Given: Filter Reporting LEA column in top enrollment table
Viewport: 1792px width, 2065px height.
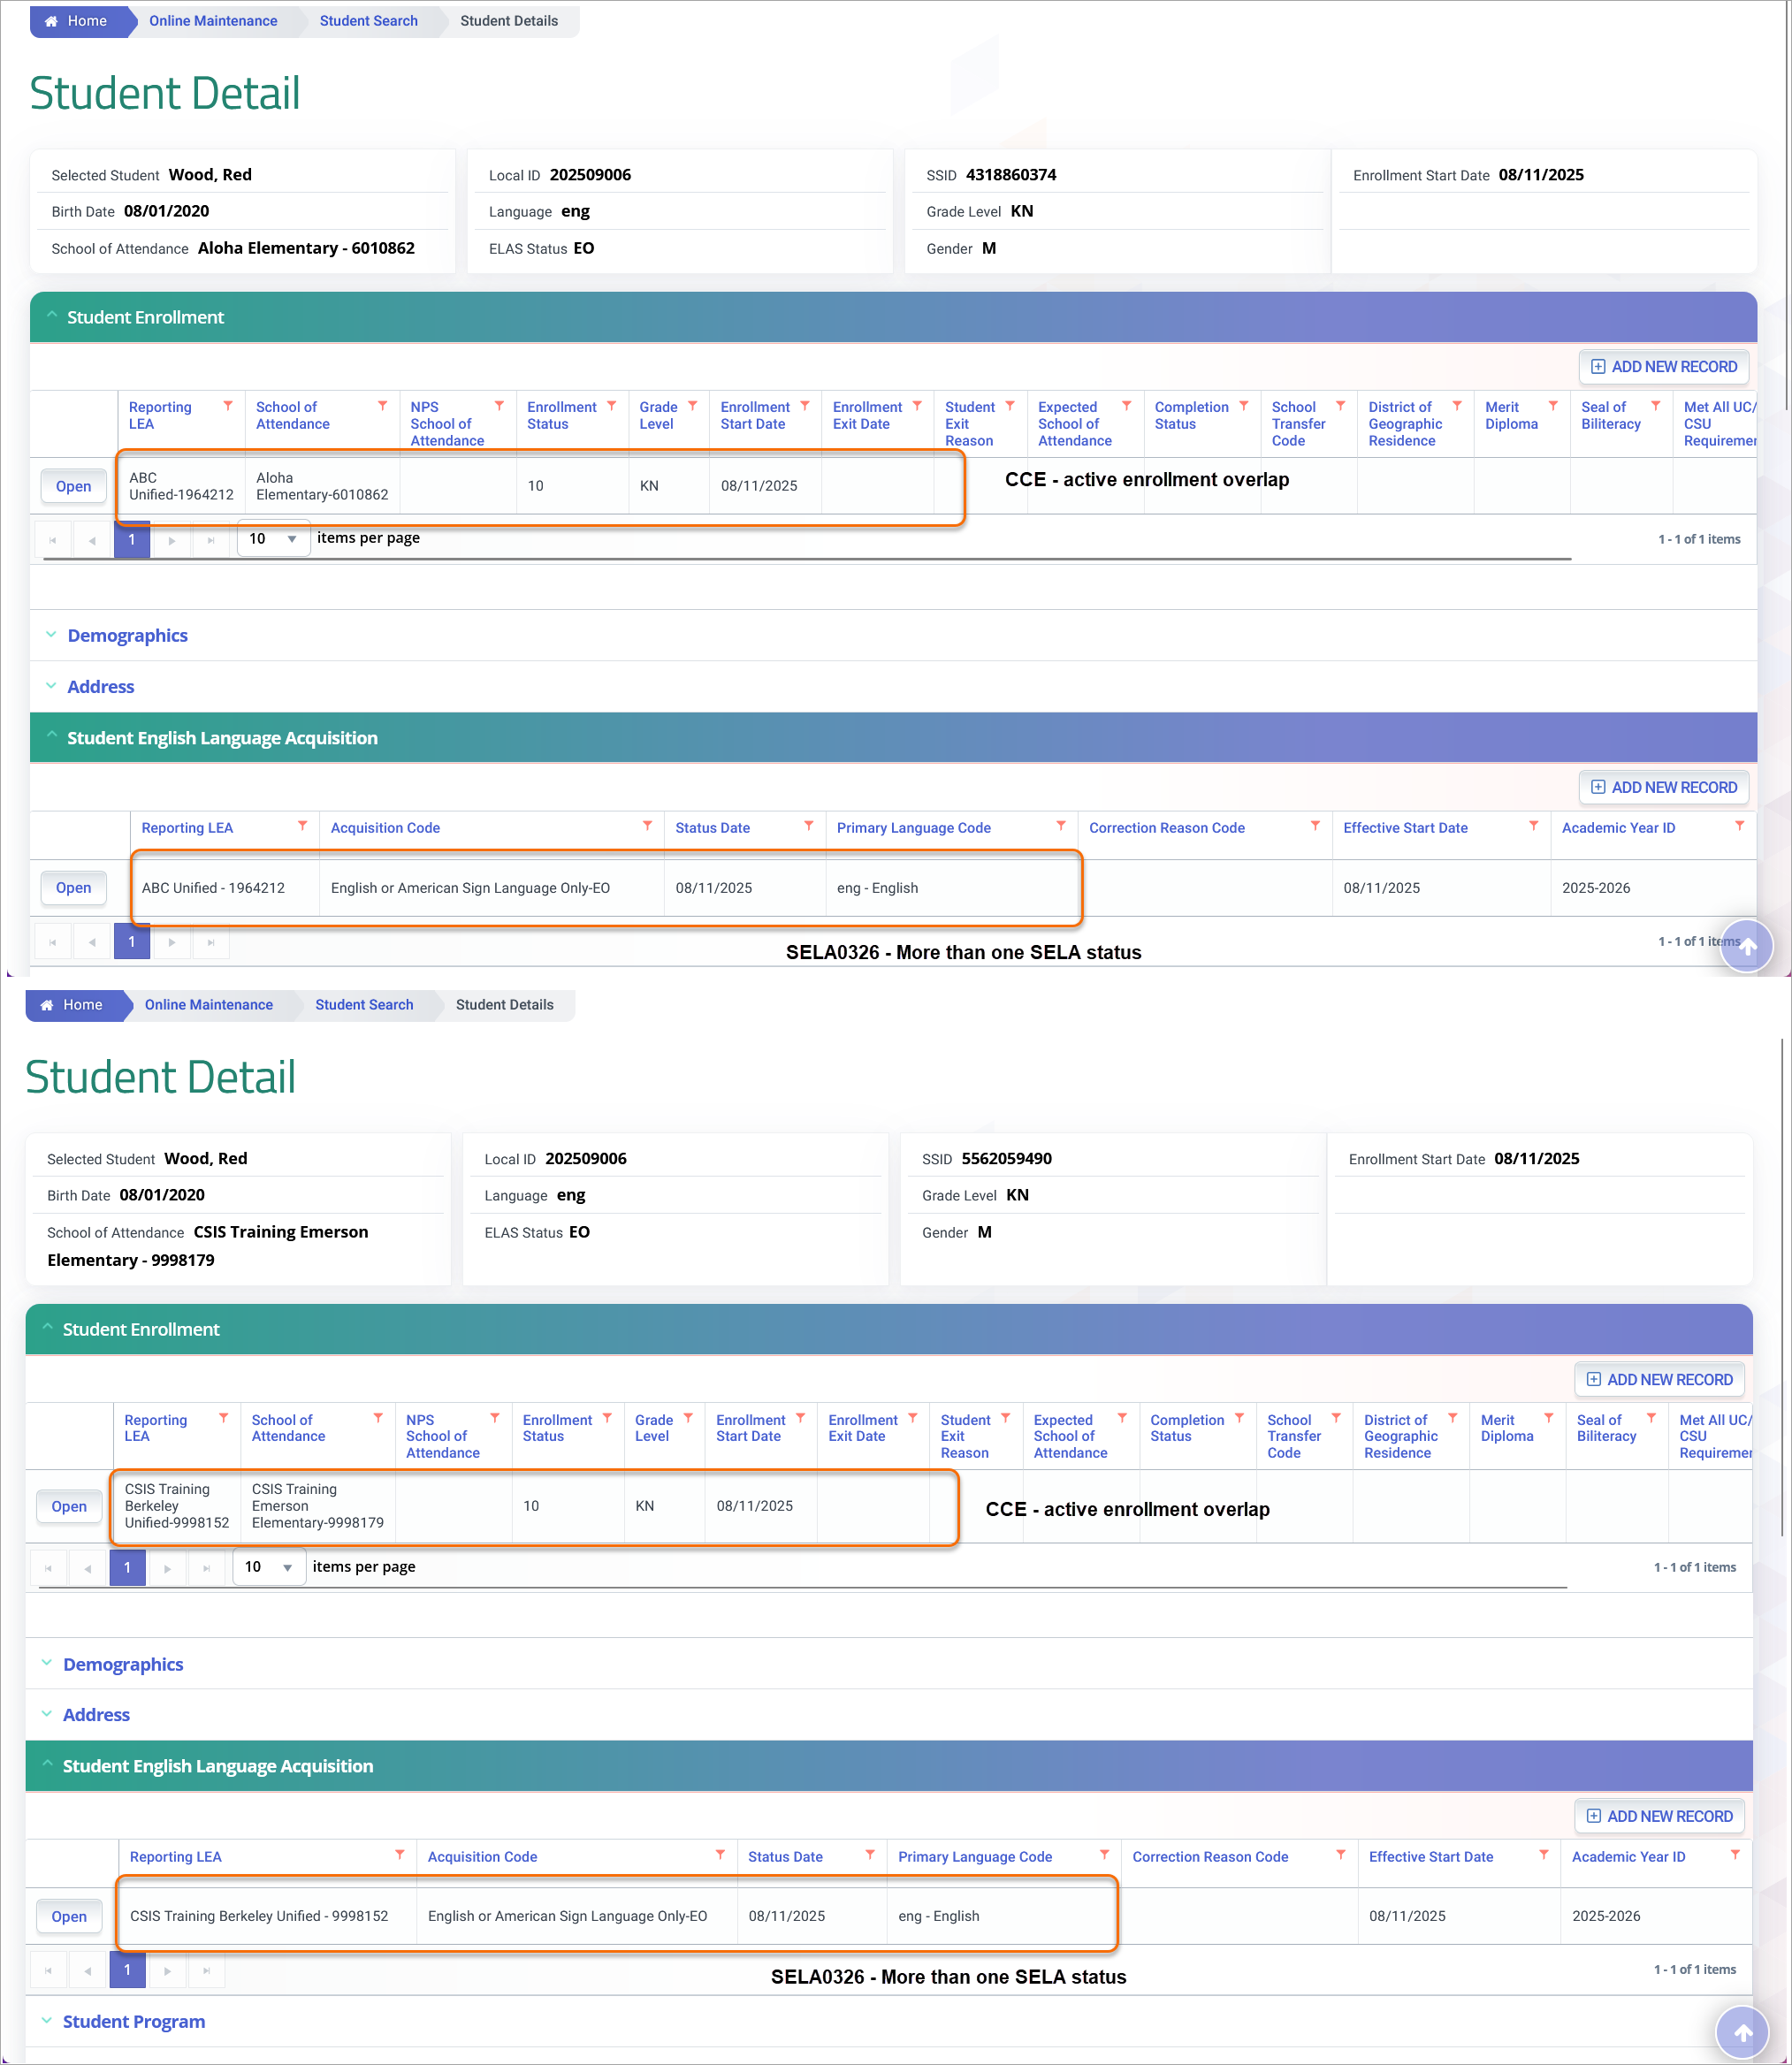Looking at the screenshot, I should point(228,406).
